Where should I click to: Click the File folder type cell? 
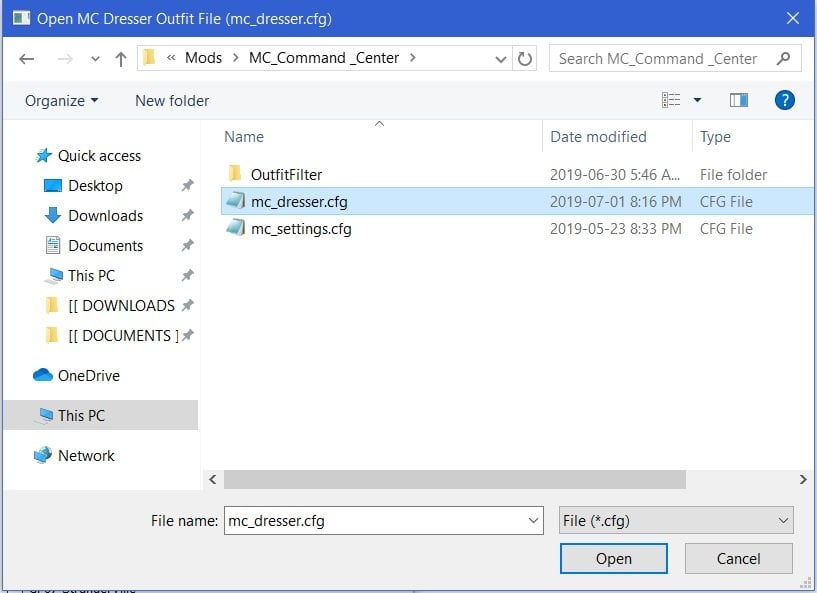(x=733, y=175)
